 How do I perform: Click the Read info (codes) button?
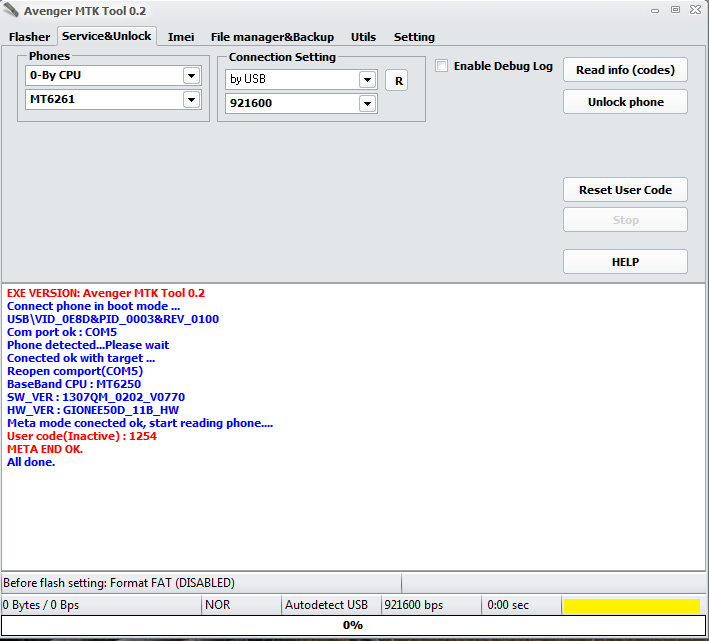[625, 70]
